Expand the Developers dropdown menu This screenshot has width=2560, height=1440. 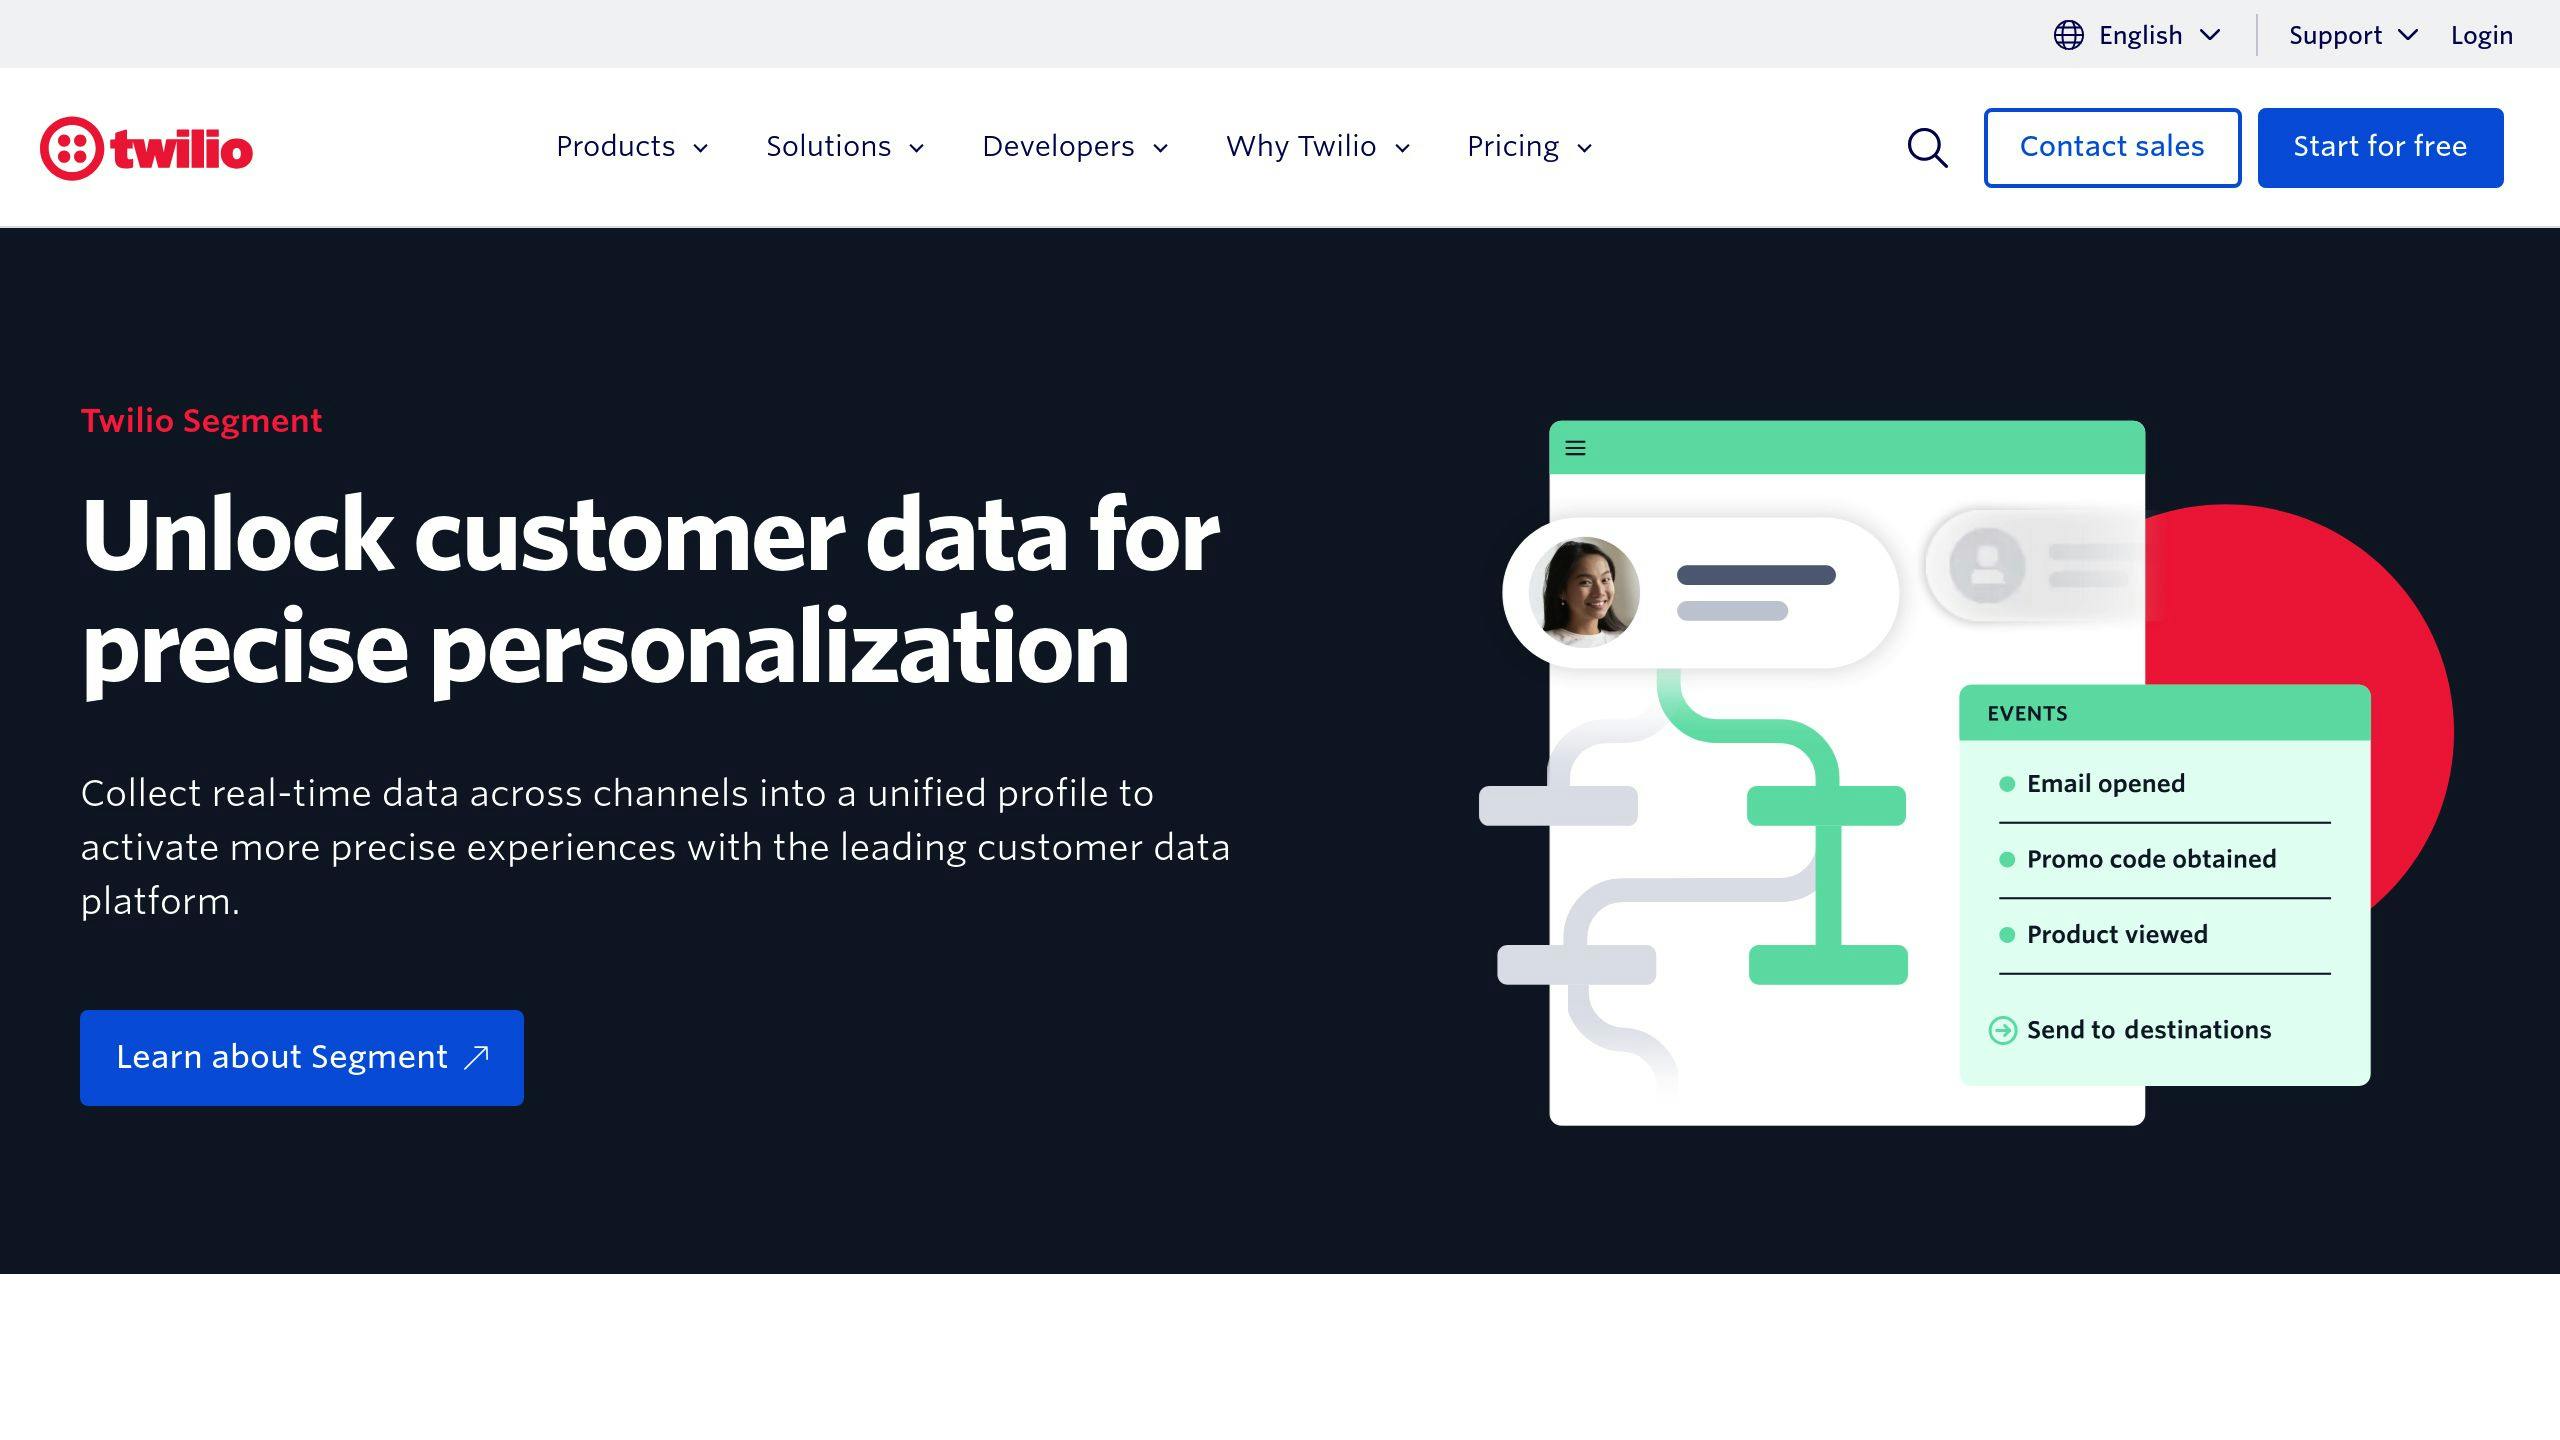(x=1076, y=146)
